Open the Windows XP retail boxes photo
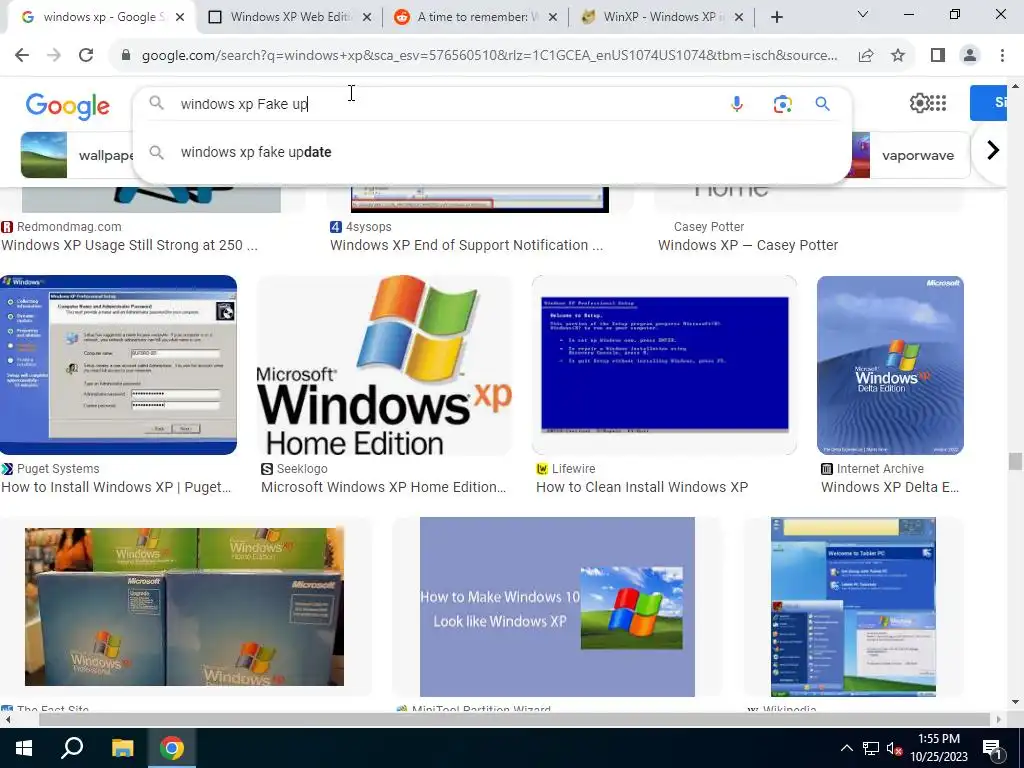Image resolution: width=1024 pixels, height=768 pixels. click(x=184, y=607)
